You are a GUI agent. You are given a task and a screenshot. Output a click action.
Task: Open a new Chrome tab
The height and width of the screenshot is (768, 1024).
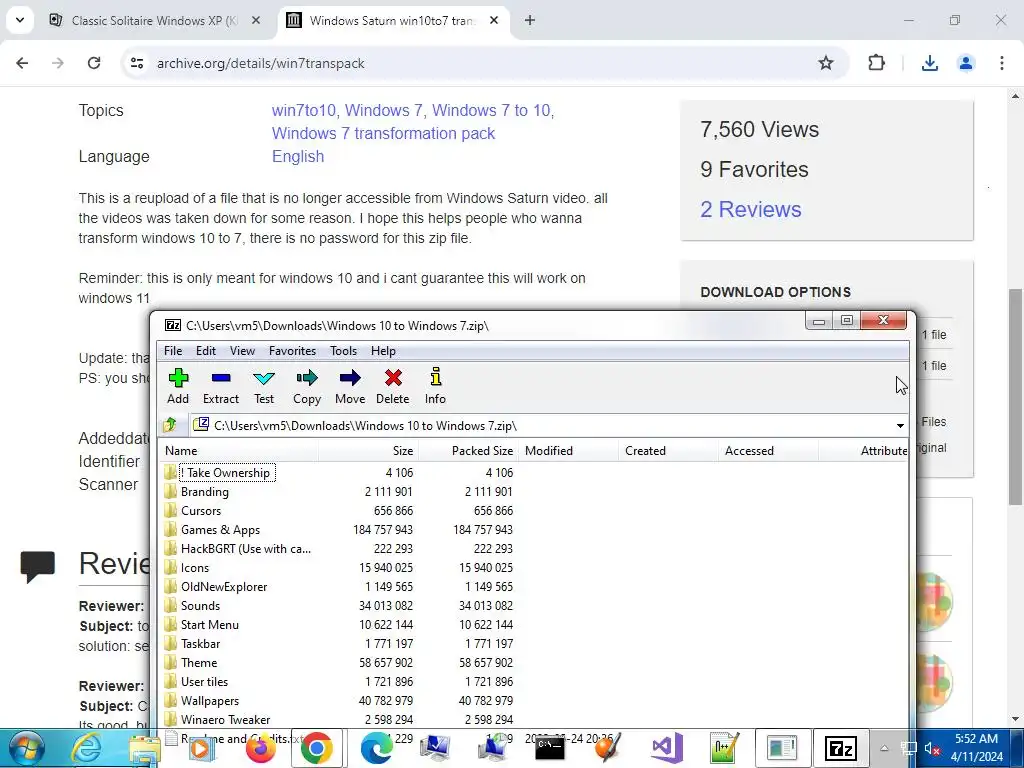coord(530,20)
